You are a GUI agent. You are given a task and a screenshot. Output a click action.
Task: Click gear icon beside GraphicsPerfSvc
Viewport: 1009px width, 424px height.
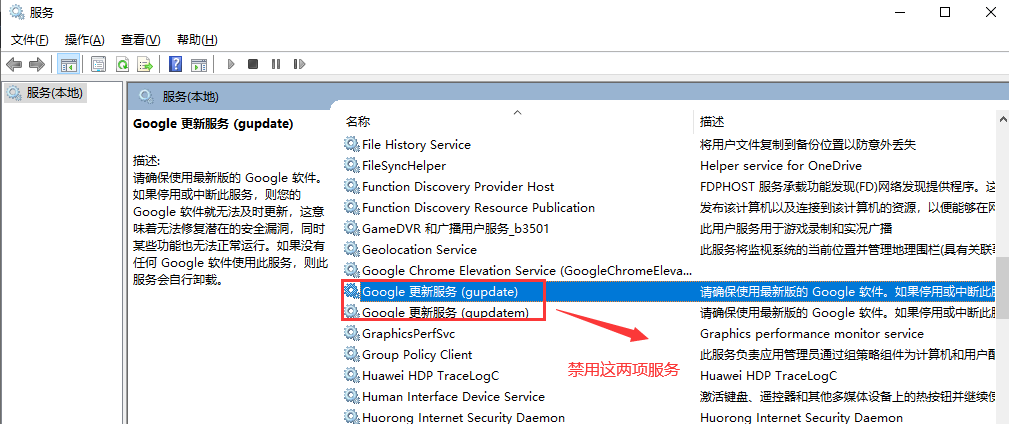[351, 333]
